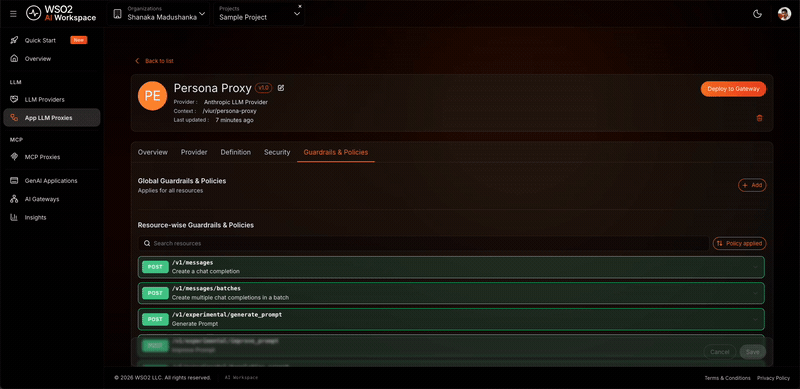Viewport: 800px width, 389px height.
Task: Open the Projects dropdown
Action: pos(259,14)
